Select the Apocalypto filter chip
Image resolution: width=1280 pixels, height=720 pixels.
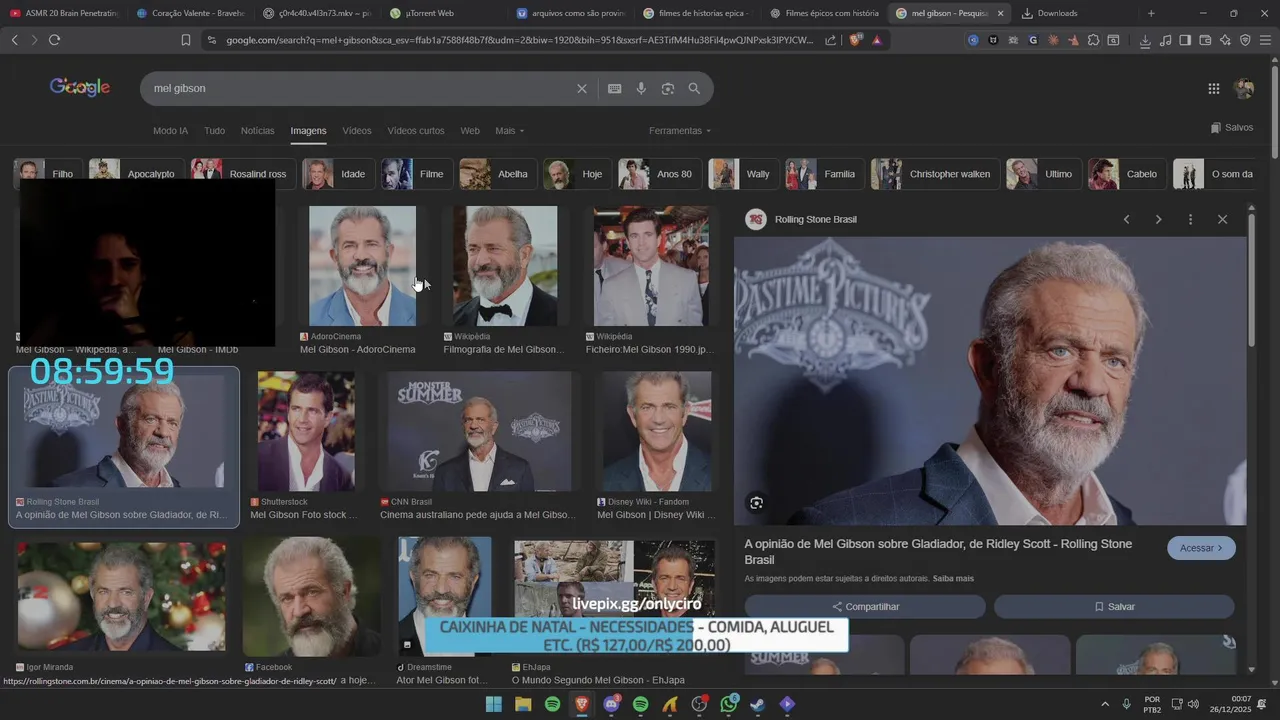click(x=136, y=174)
